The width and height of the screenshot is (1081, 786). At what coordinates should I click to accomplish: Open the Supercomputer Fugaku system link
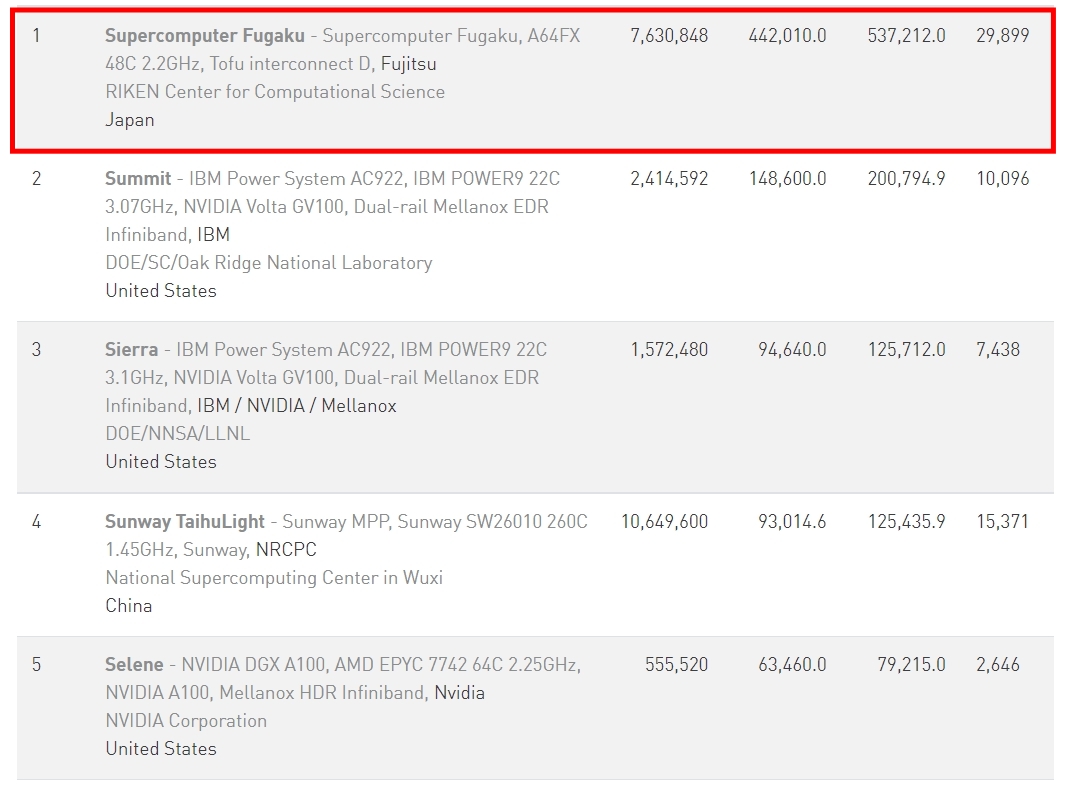tap(204, 36)
